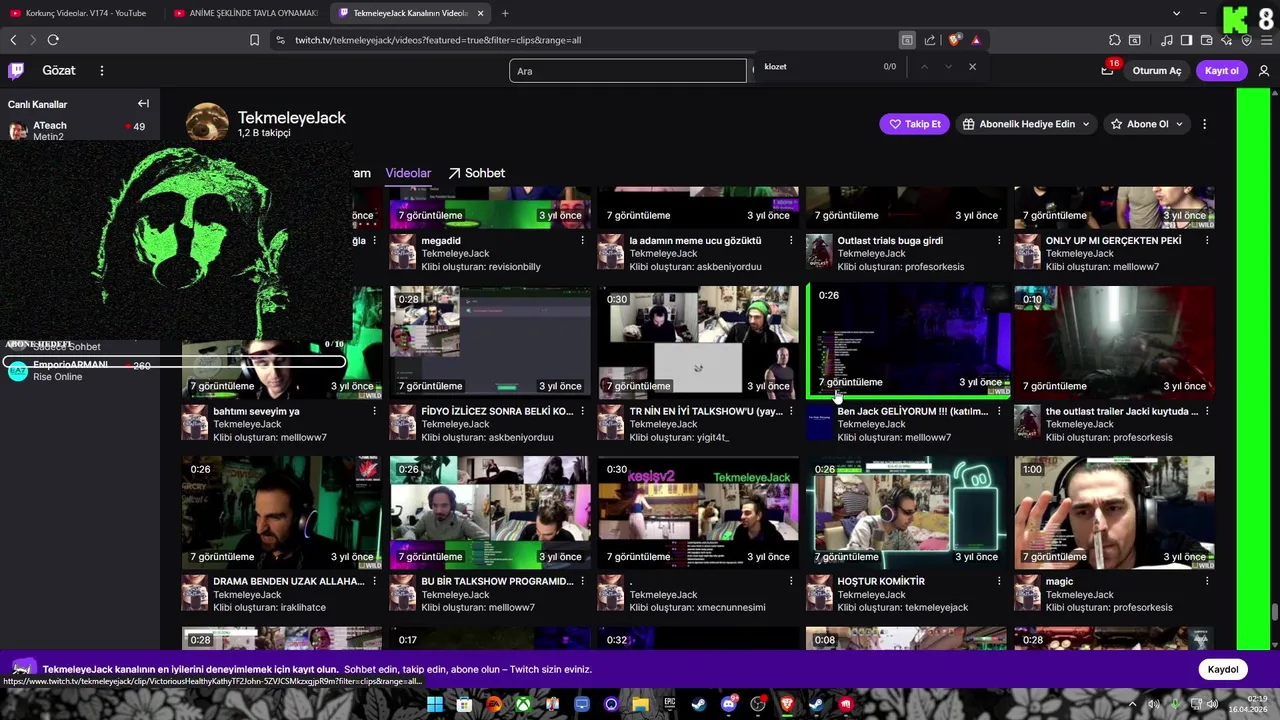Switch to ANİME ŞEKLİNDE TAVLA tab
This screenshot has width=1280, height=720.
pos(246,13)
